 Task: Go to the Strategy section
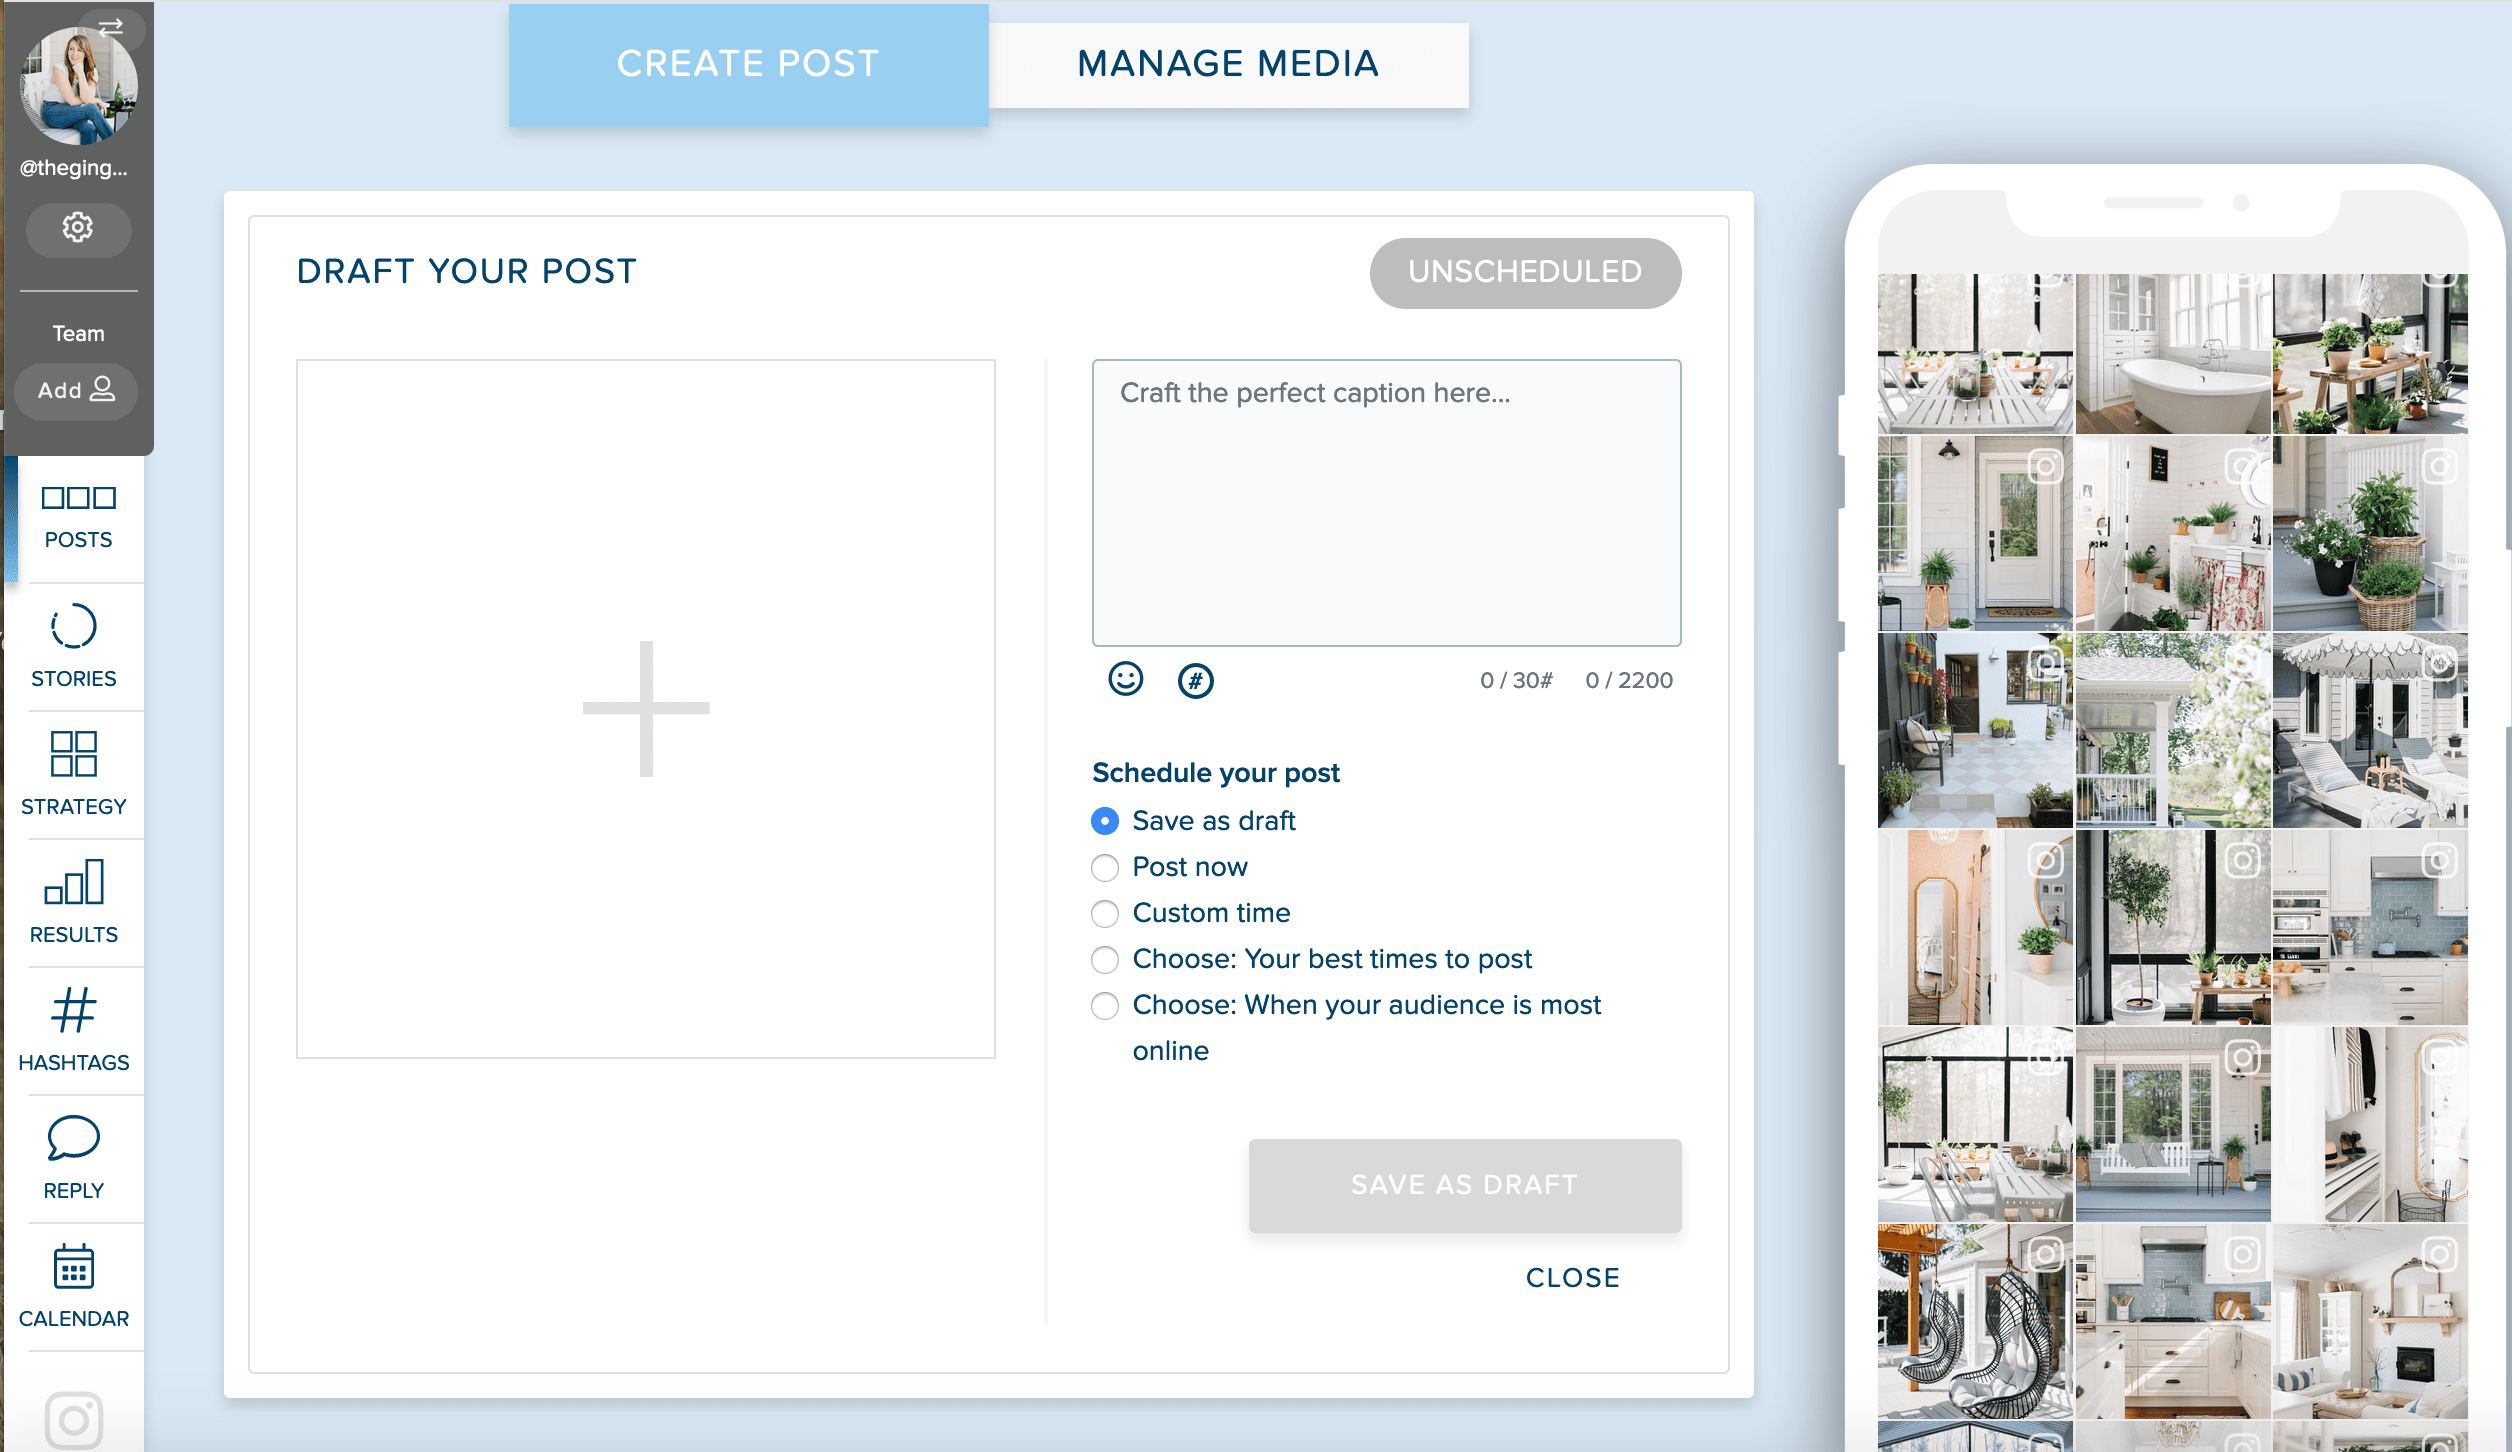pos(74,773)
